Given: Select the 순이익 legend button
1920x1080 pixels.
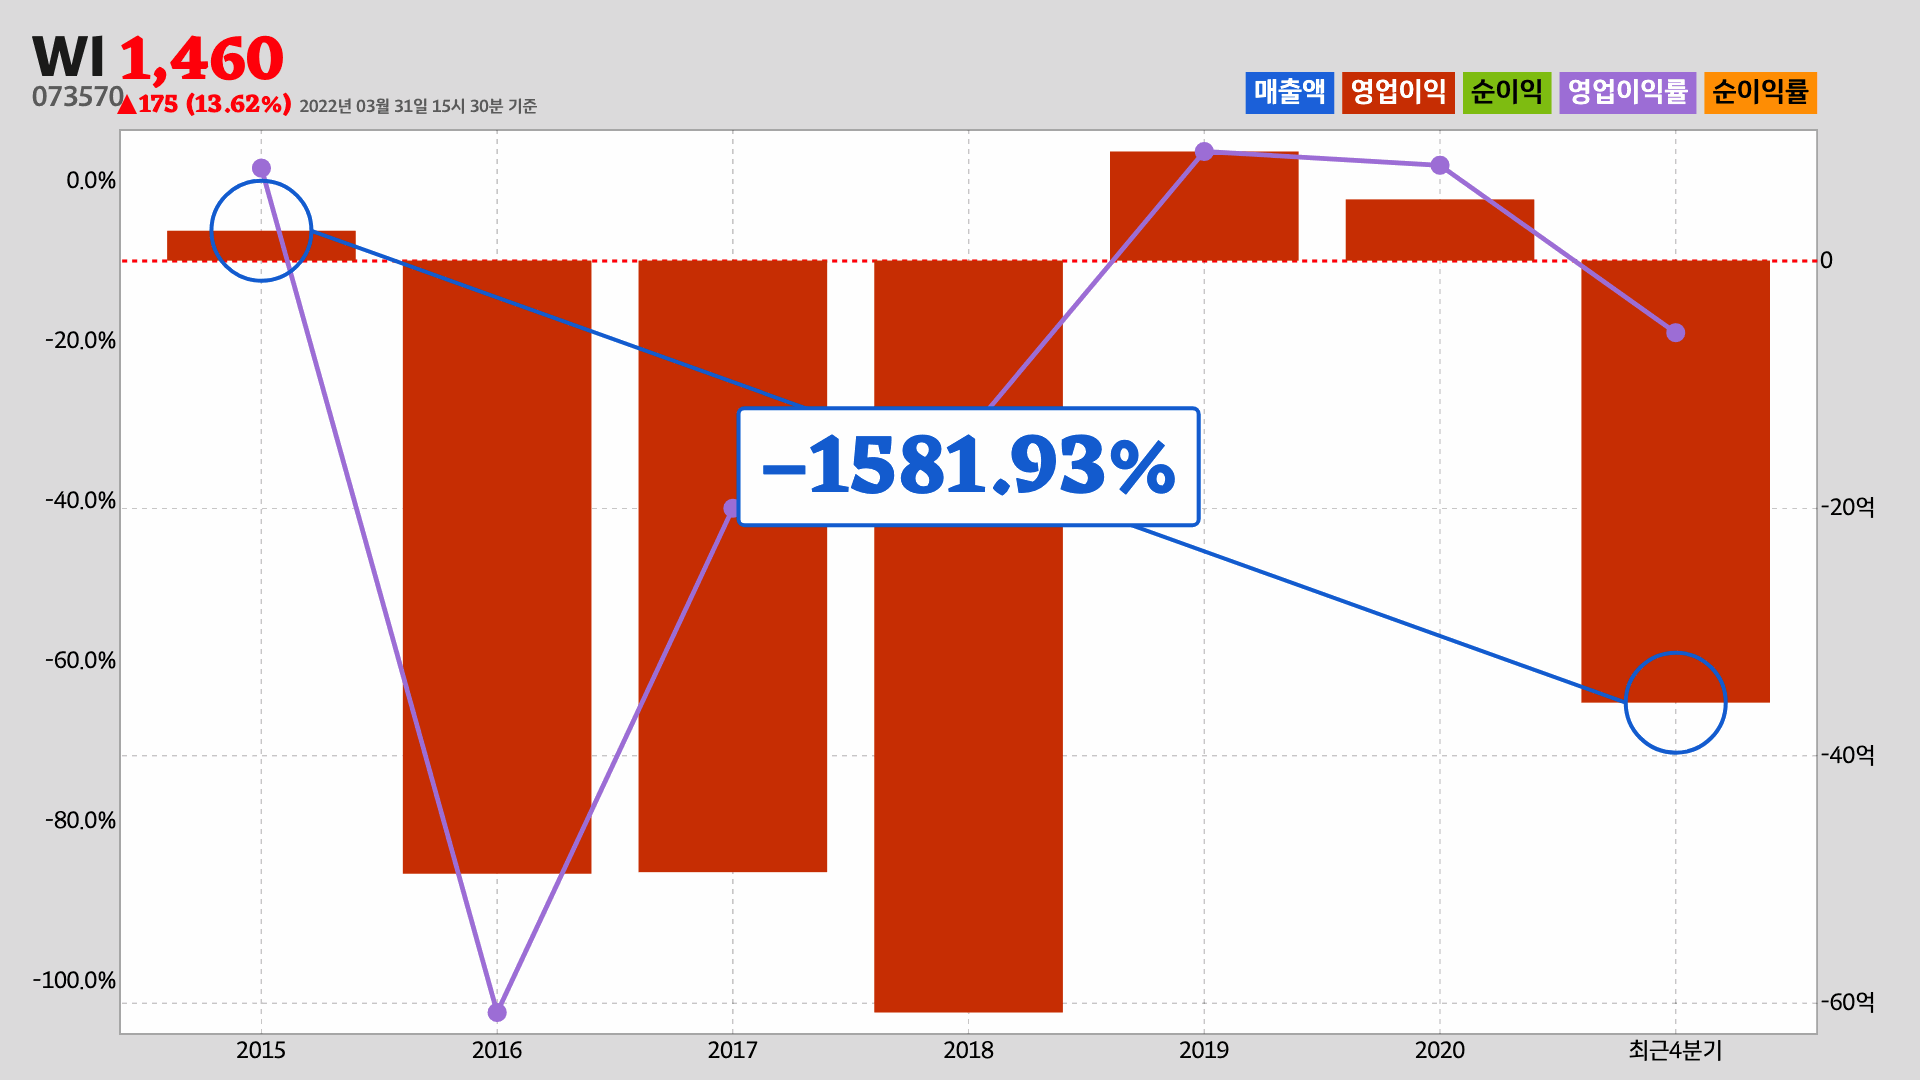Looking at the screenshot, I should click(x=1506, y=92).
